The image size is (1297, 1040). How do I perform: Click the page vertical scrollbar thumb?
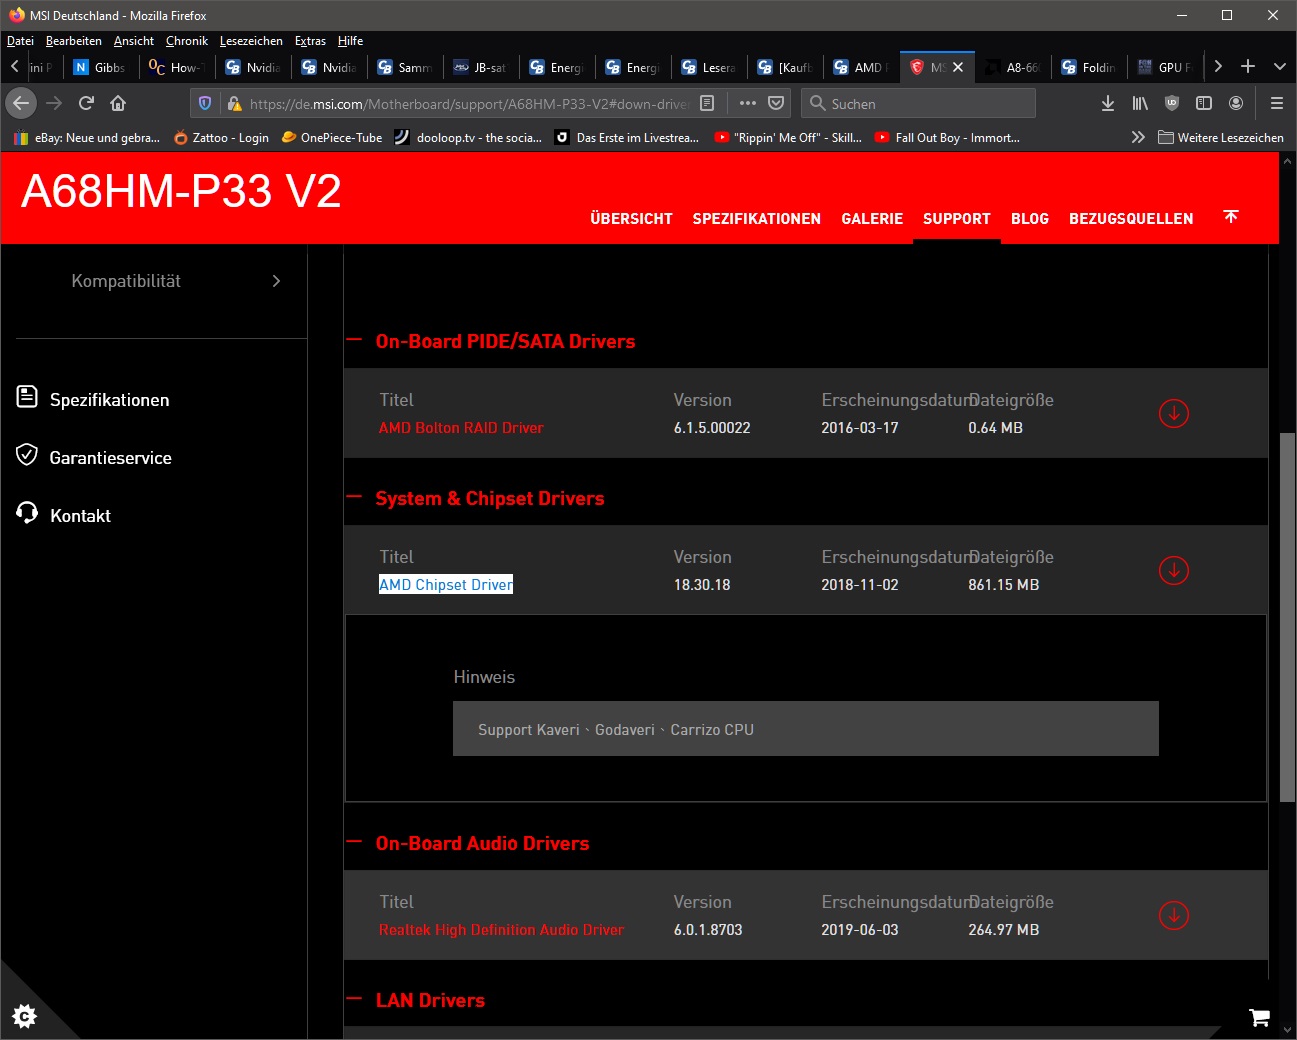(1288, 616)
